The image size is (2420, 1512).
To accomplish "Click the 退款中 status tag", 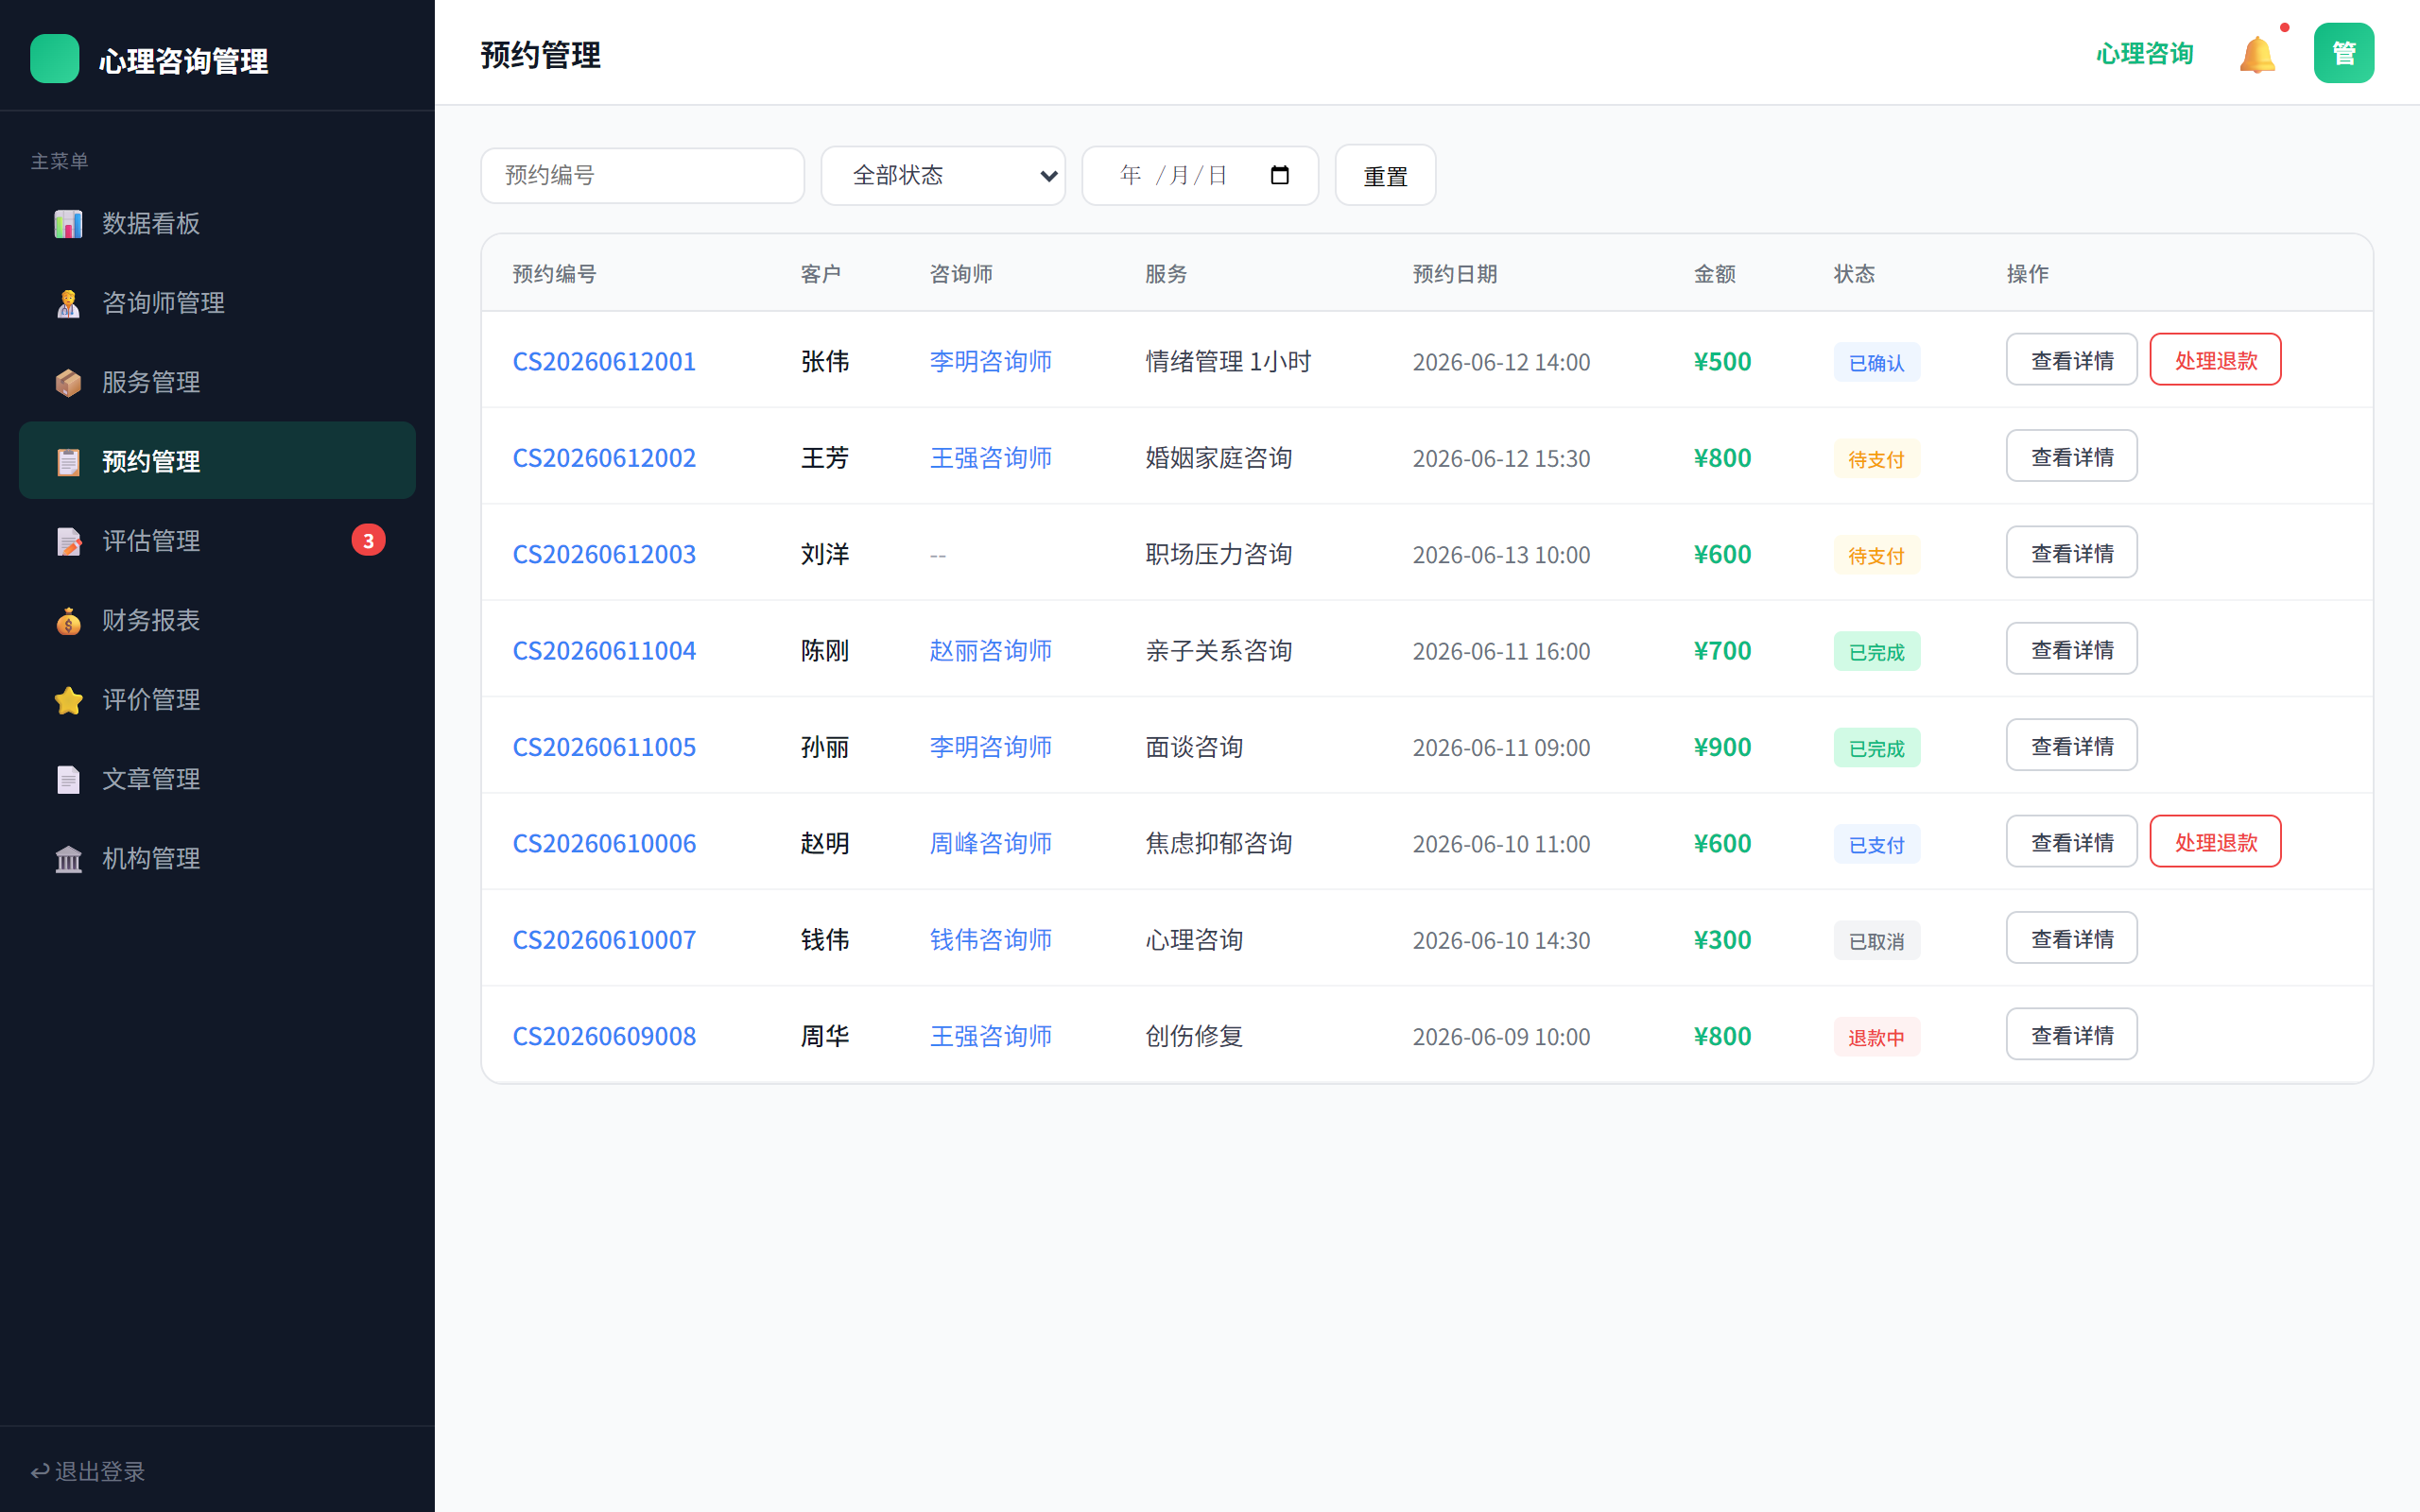I will 1876,1037.
